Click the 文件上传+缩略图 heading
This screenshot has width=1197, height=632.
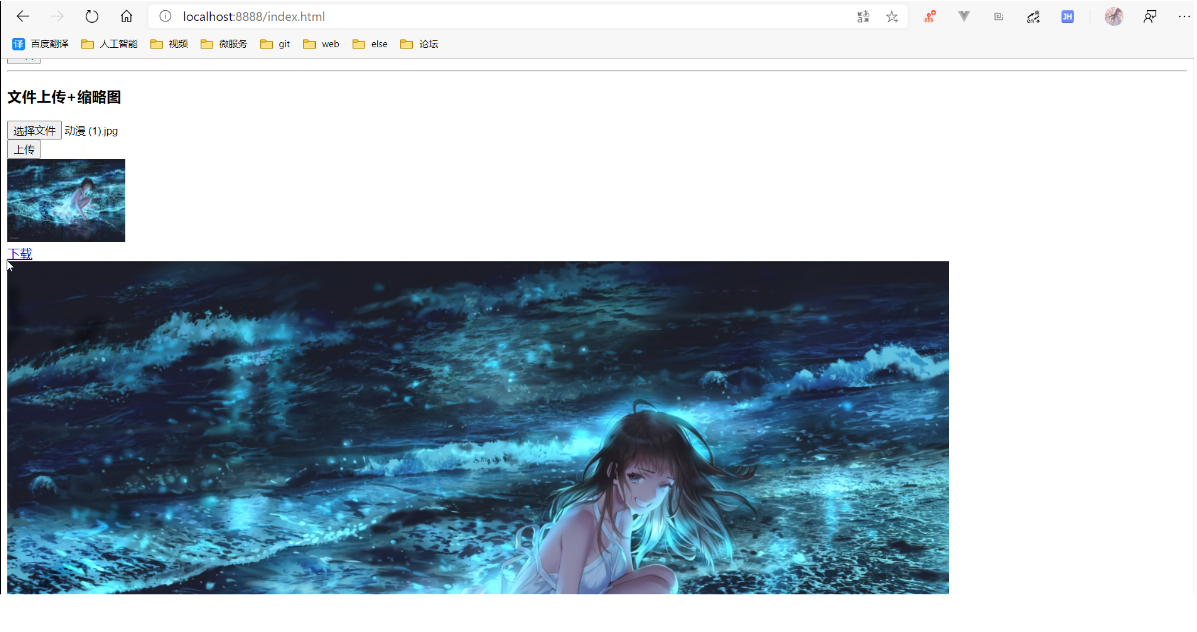pyautogui.click(x=64, y=97)
